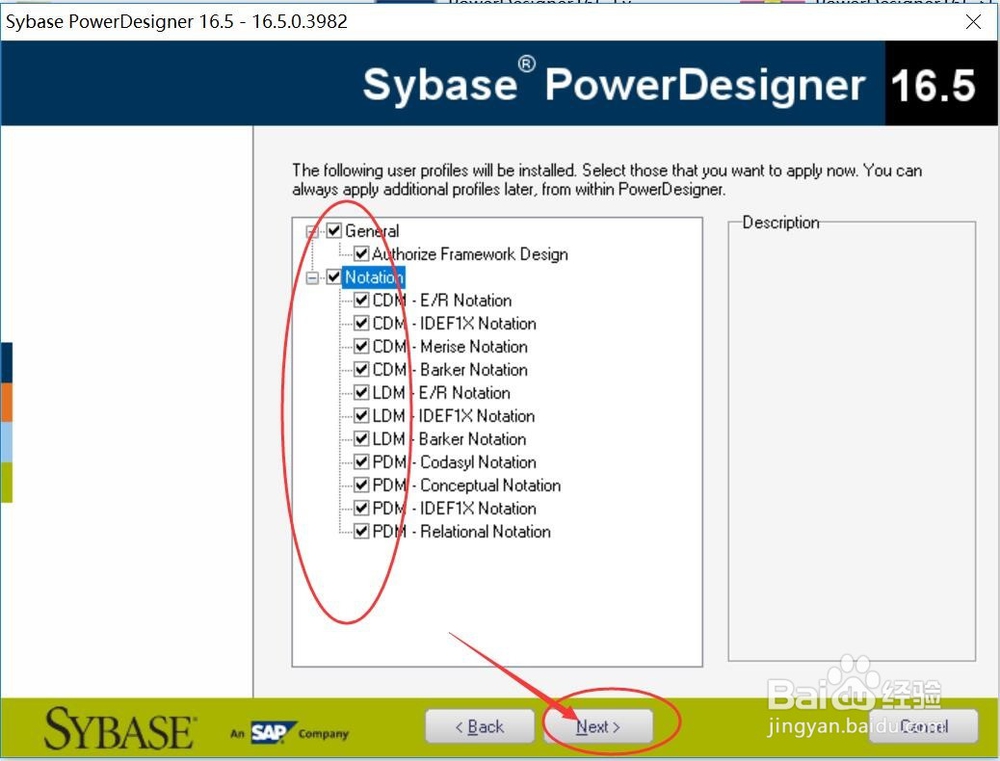The image size is (1000, 761).
Task: Toggle CDM - Barker Notation checkbox
Action: 361,369
